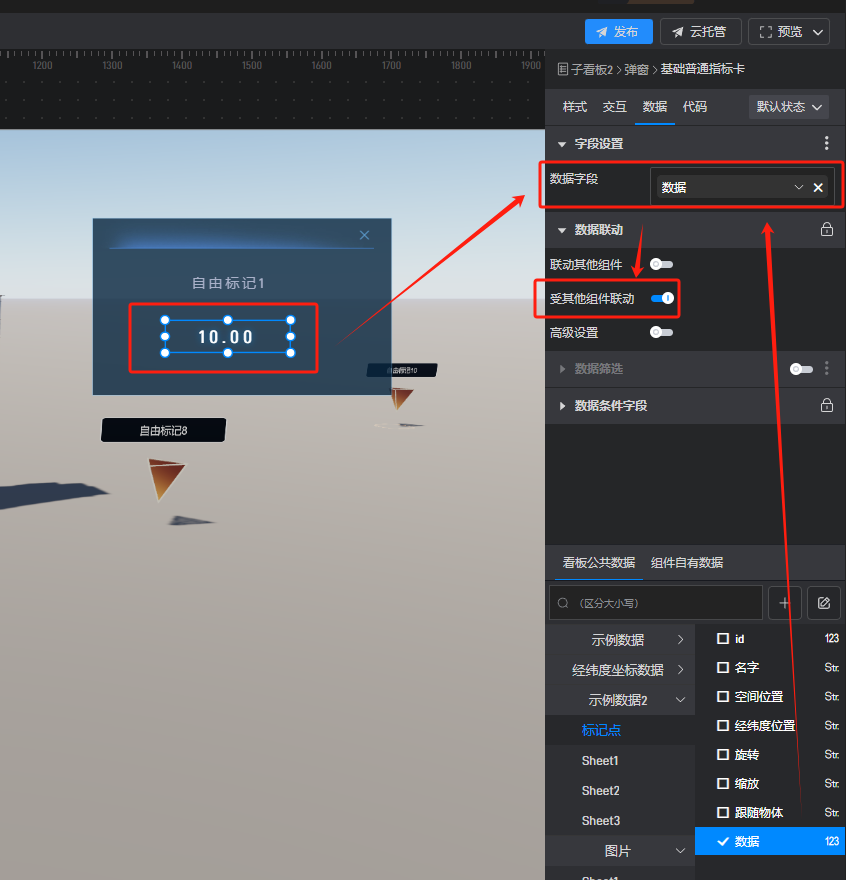Clear the 数据字段 selection with the X
The height and width of the screenshot is (880, 846).
(x=818, y=187)
